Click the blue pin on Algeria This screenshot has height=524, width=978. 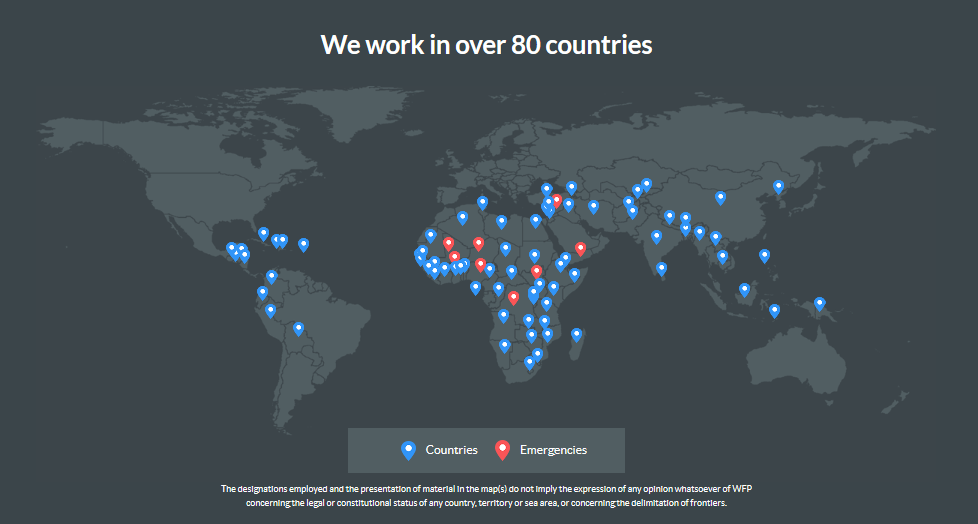point(462,218)
